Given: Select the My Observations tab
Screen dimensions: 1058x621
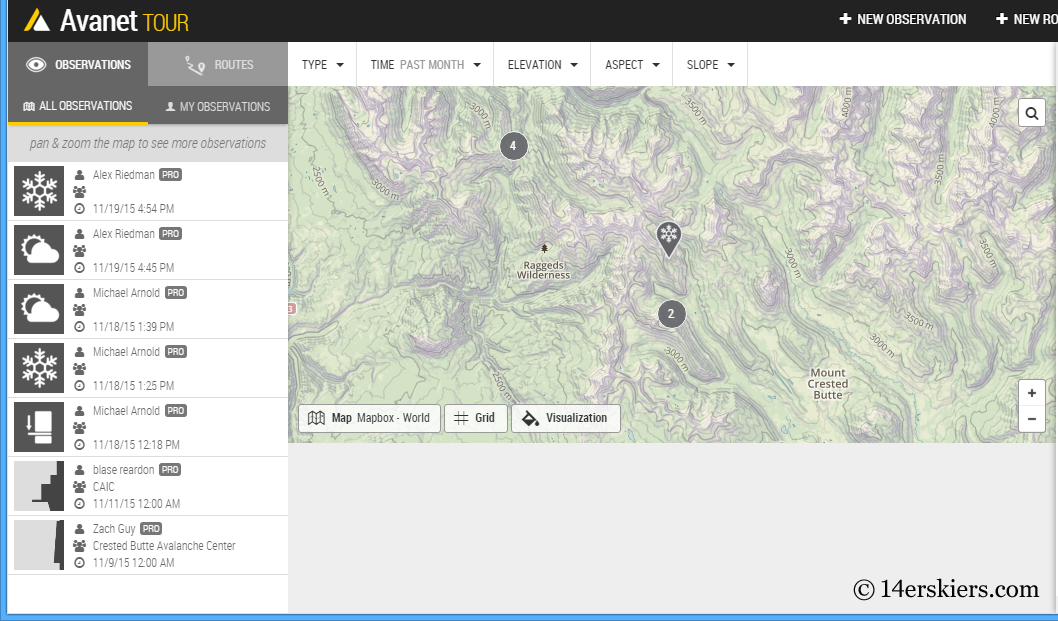Looking at the screenshot, I should click(x=218, y=106).
